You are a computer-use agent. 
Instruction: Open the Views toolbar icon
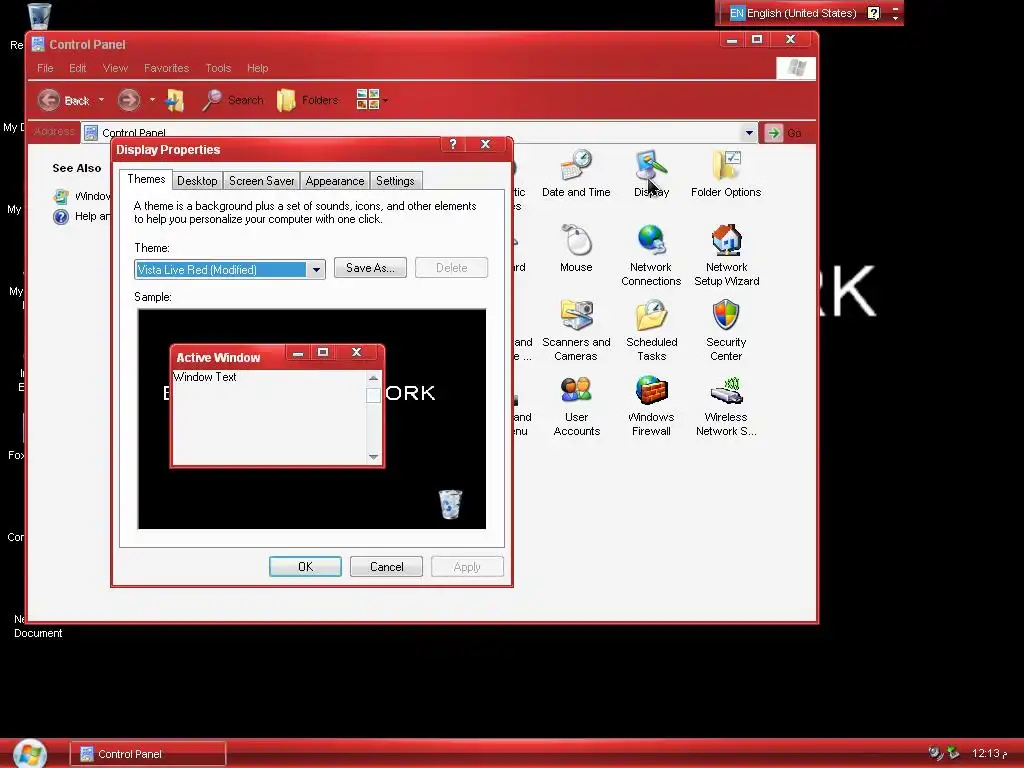point(368,100)
